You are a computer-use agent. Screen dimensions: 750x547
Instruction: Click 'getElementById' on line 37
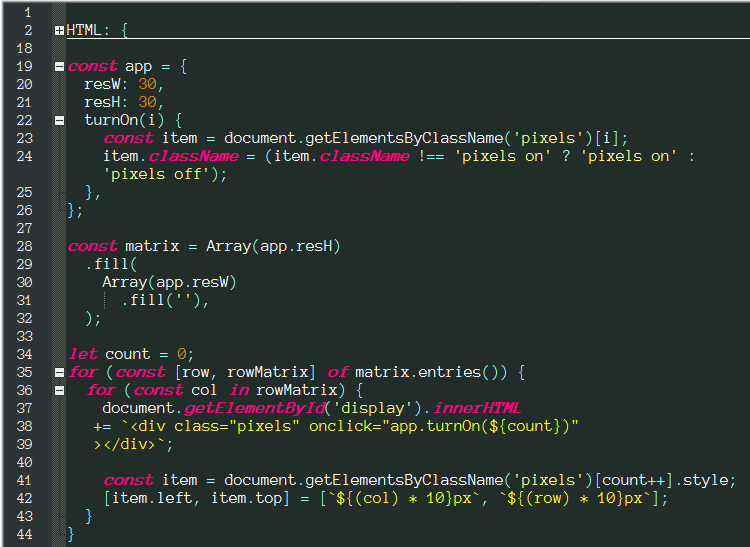[x=255, y=408]
